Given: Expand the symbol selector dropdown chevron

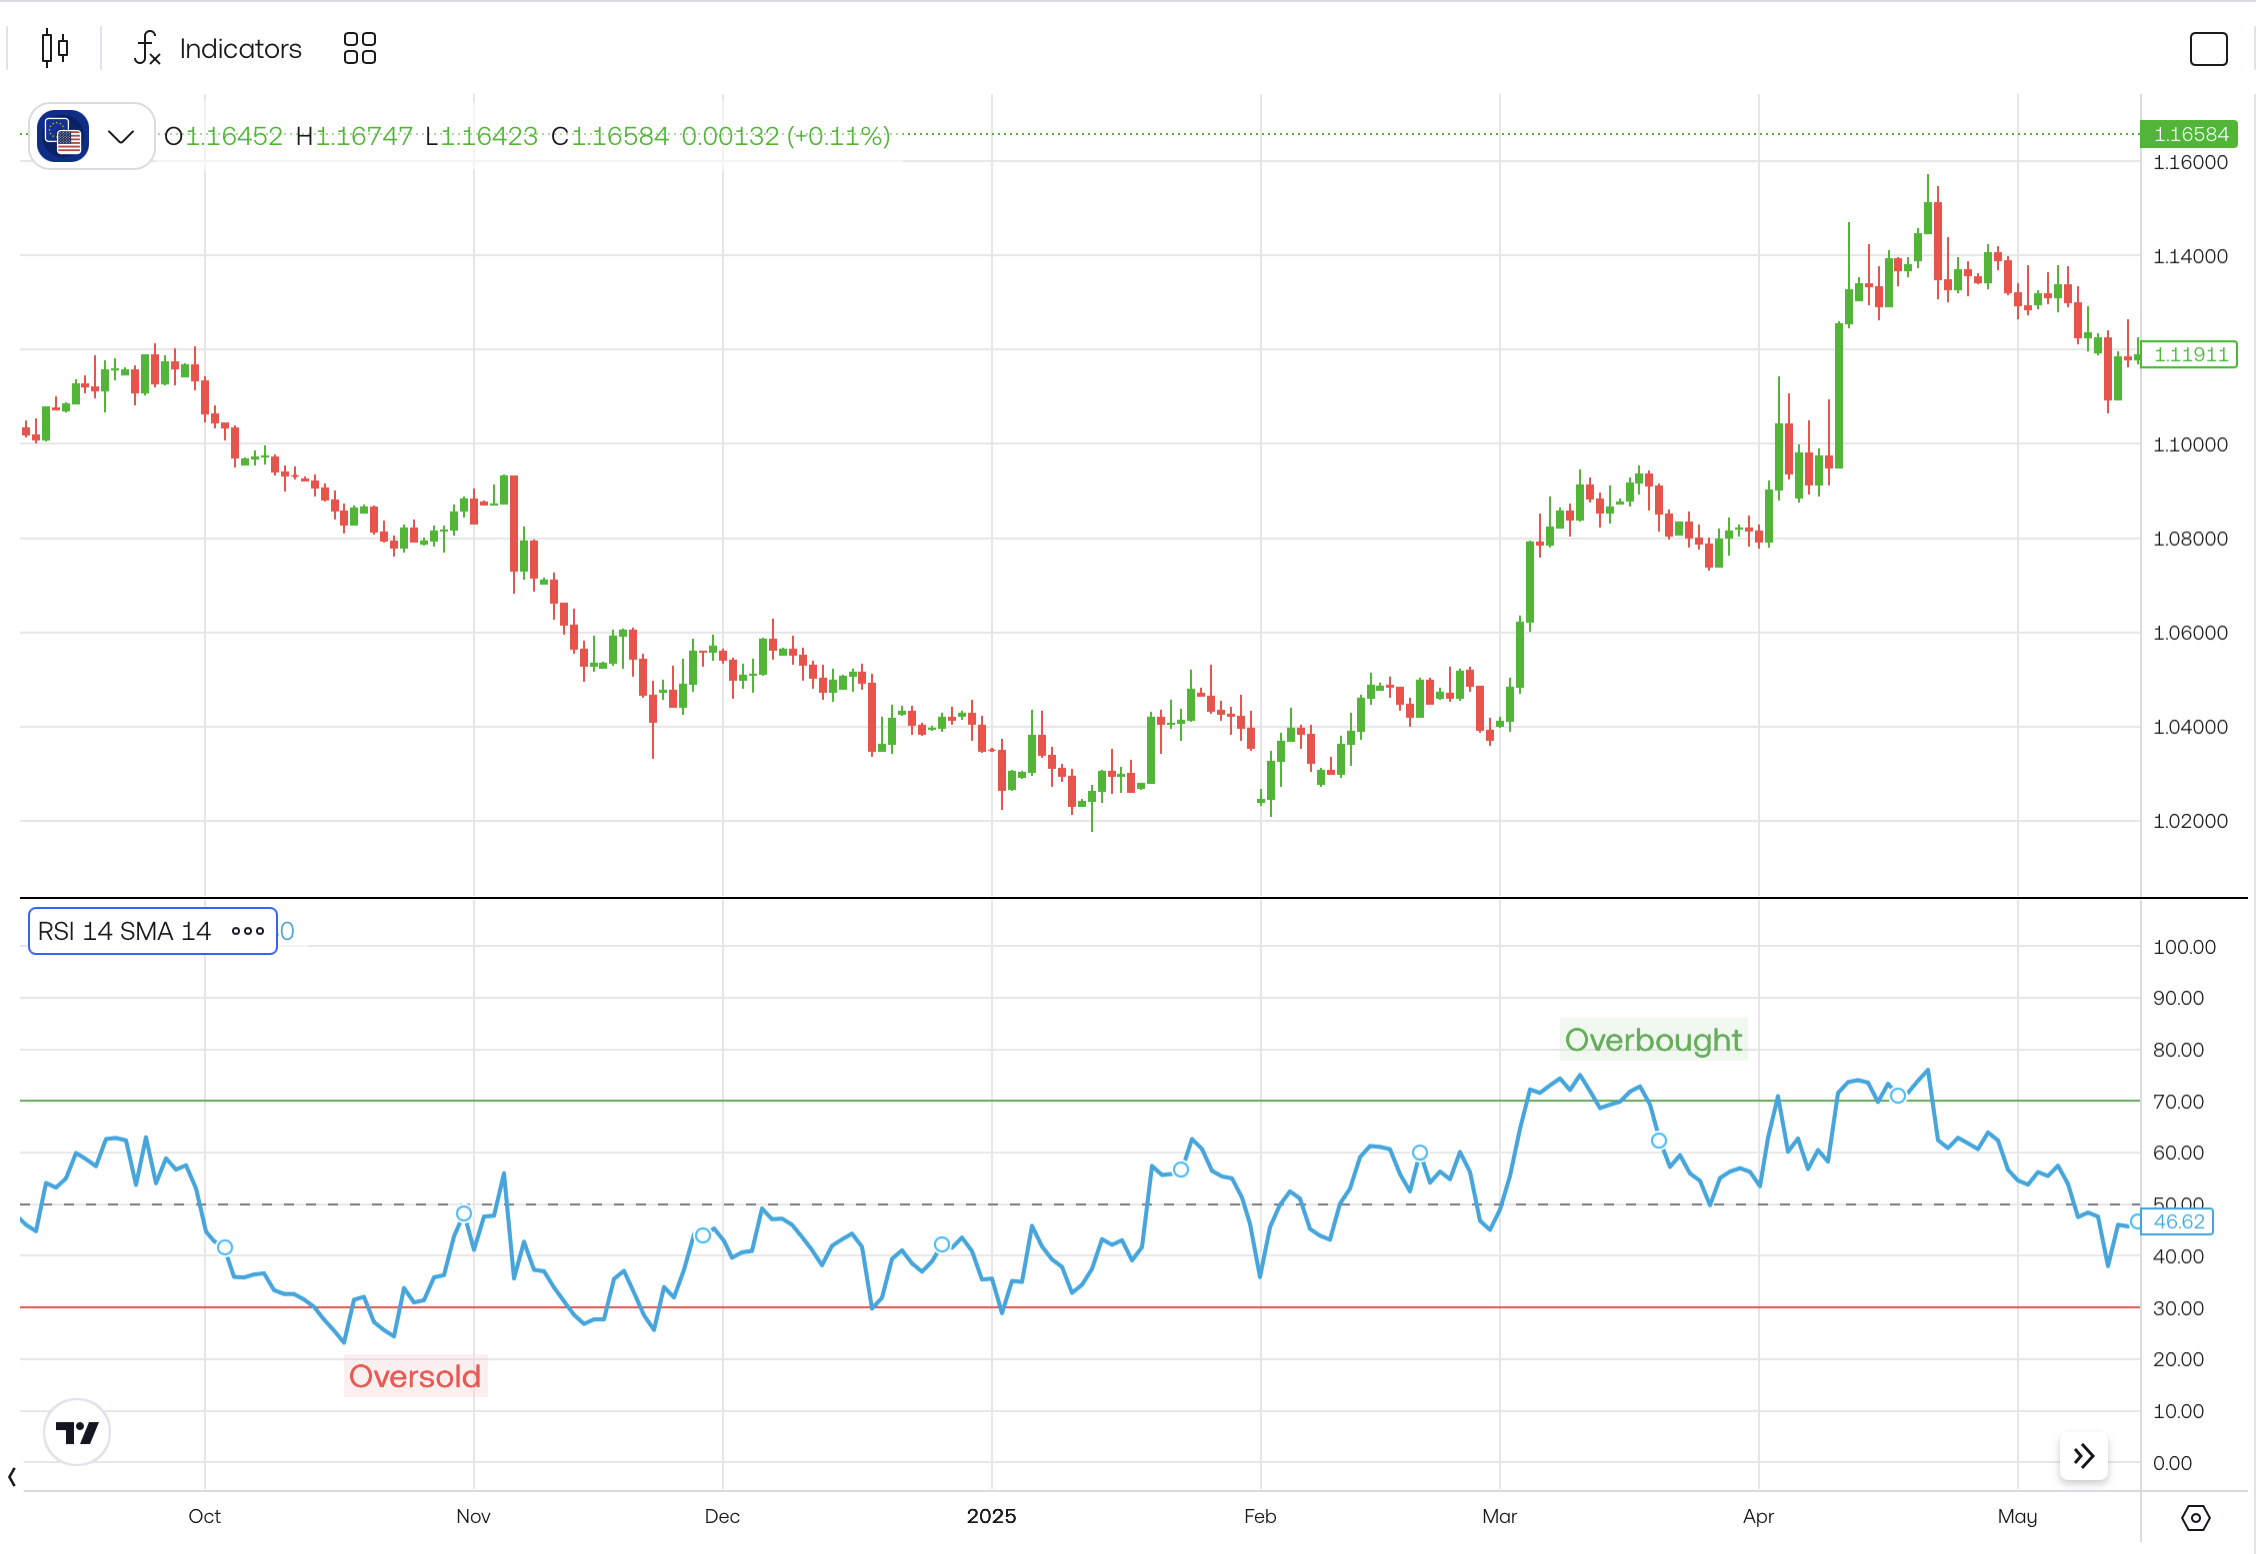Looking at the screenshot, I should coord(121,136).
